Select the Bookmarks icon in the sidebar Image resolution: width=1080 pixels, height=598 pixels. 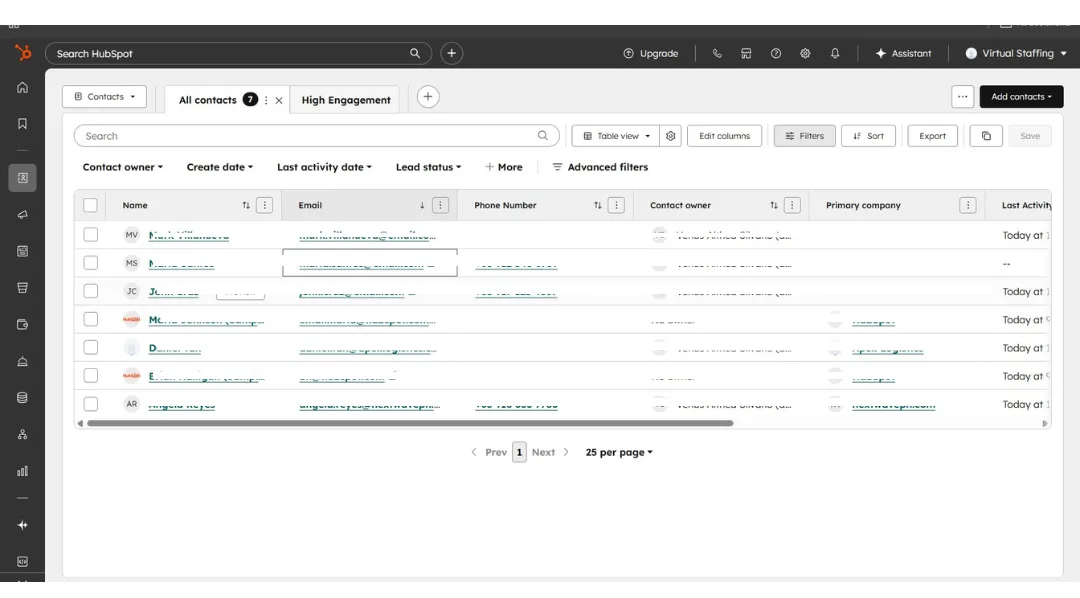tap(22, 123)
